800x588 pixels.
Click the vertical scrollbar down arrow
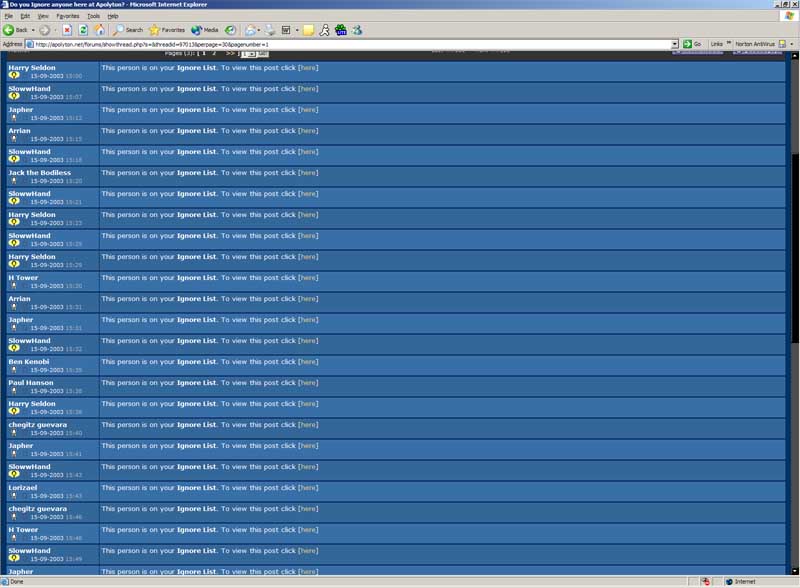point(795,571)
